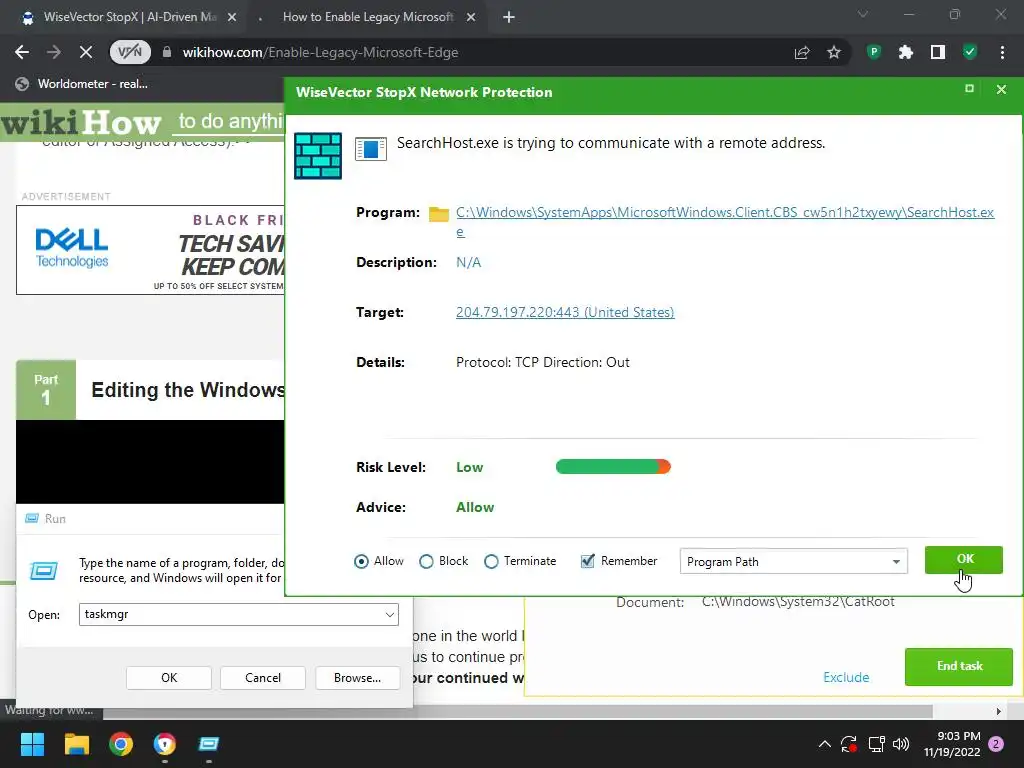Open the clock showing 9:03 PM
Image resolution: width=1024 pixels, height=768 pixels.
[952, 744]
